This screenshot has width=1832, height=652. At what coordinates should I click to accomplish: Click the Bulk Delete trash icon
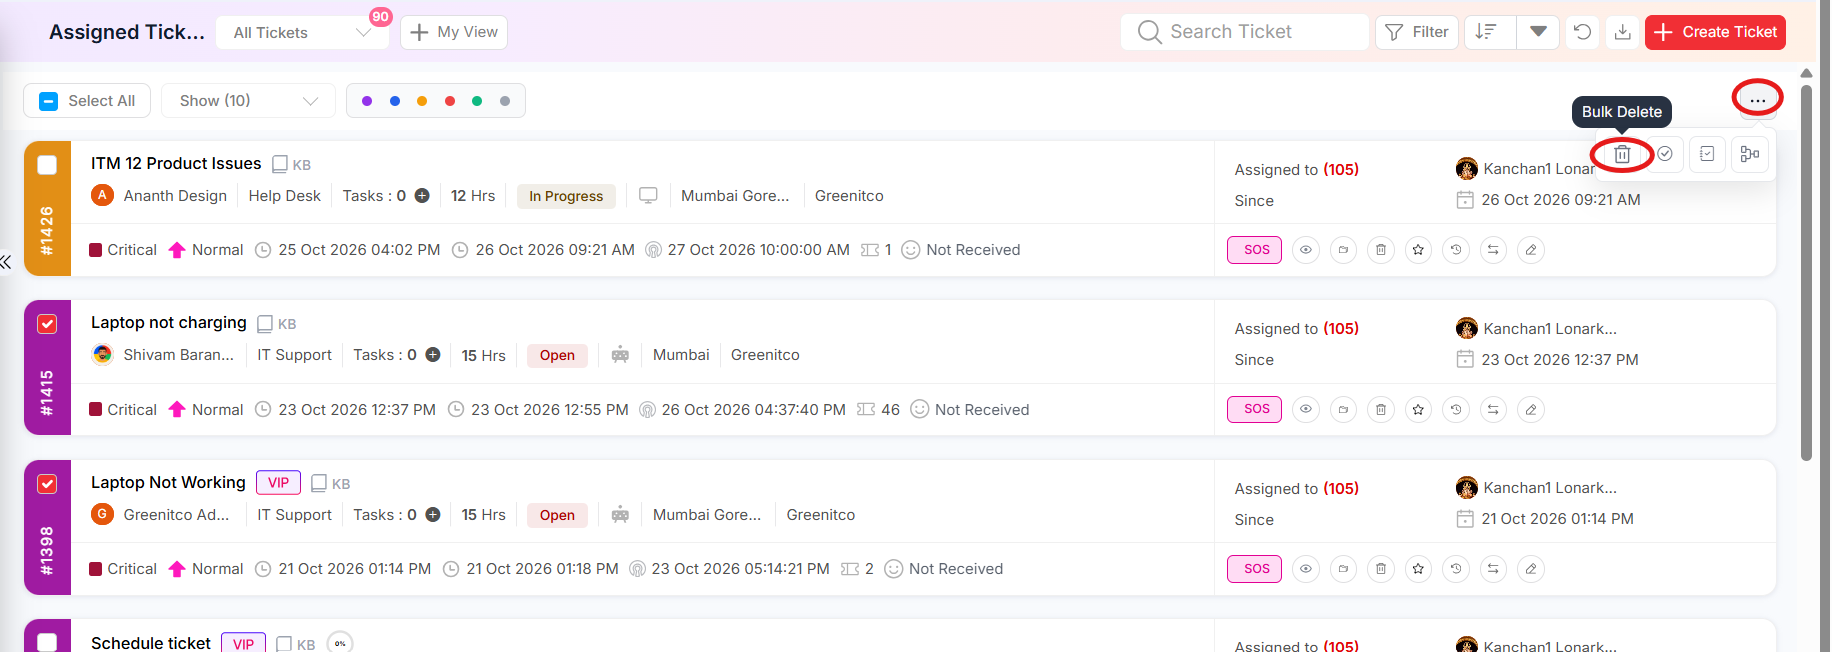[1622, 154]
